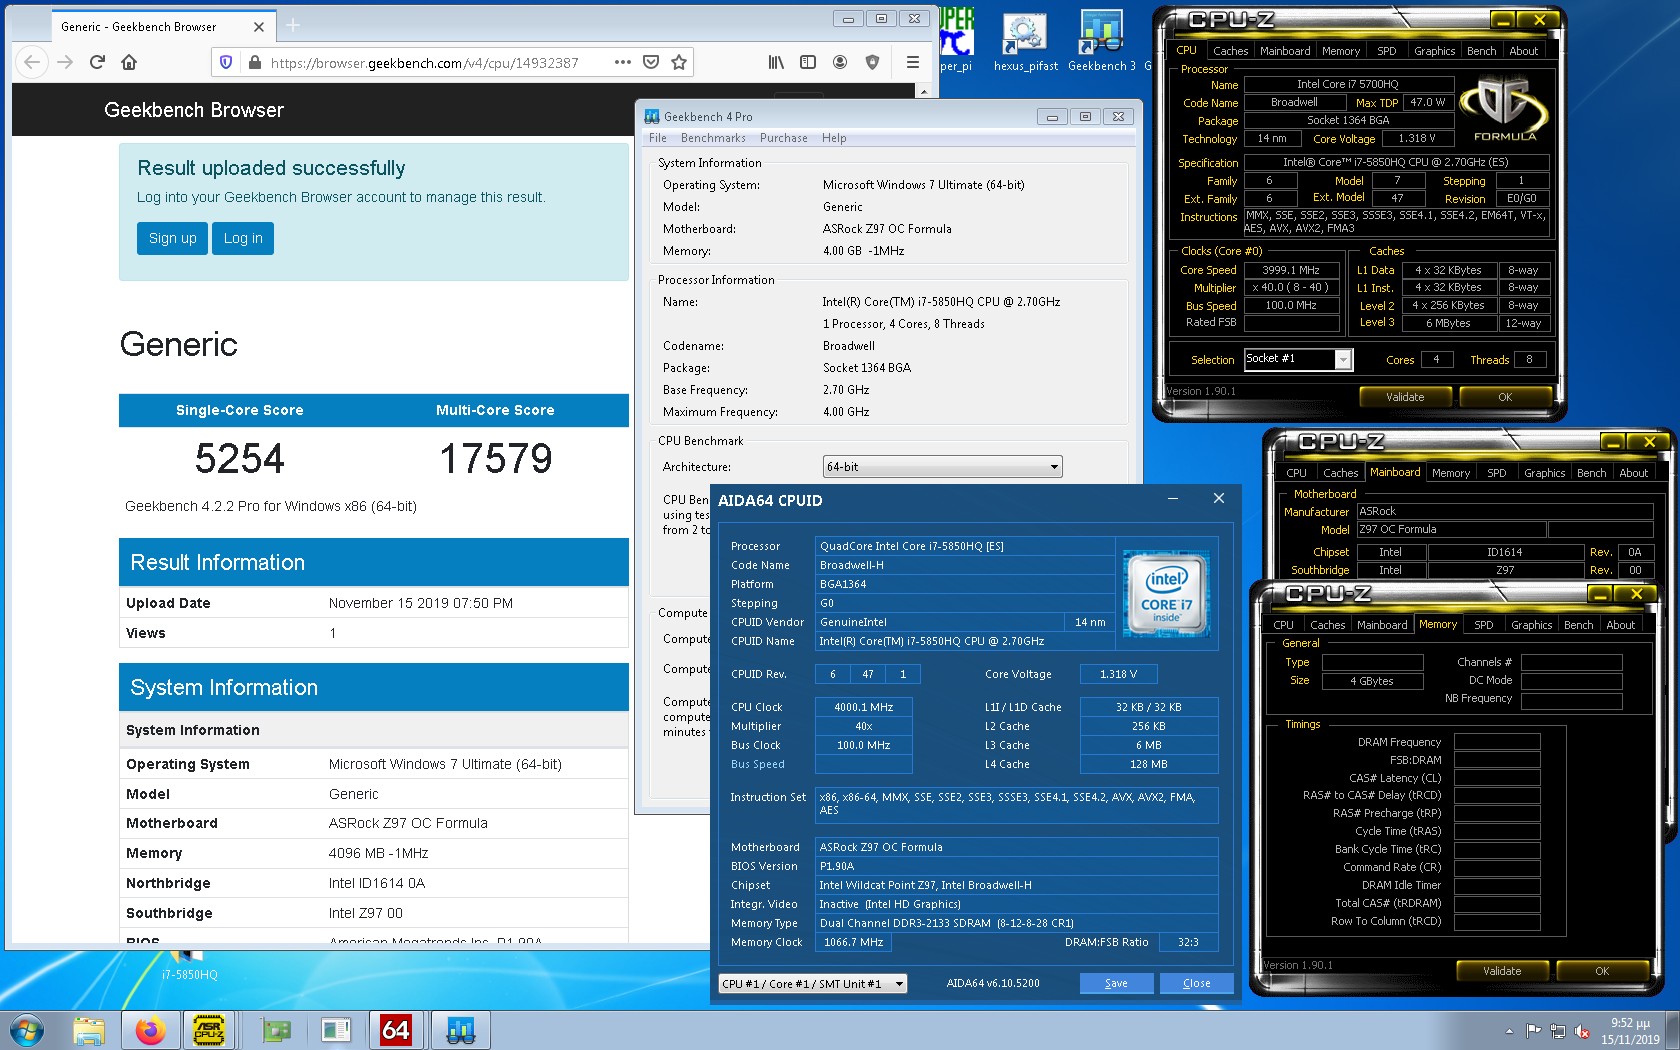Open Help menu in Geekbench 4 Pro
The width and height of the screenshot is (1680, 1050).
pyautogui.click(x=834, y=138)
